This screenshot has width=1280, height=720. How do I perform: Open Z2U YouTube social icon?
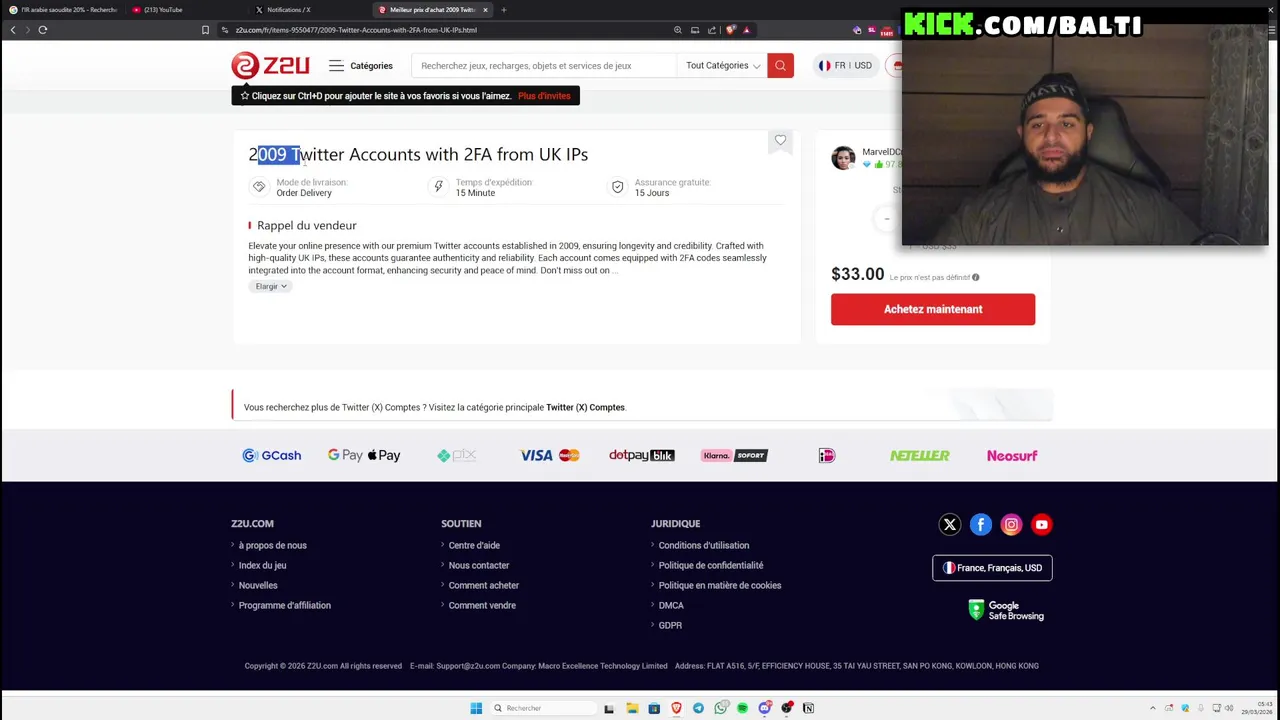1041,525
